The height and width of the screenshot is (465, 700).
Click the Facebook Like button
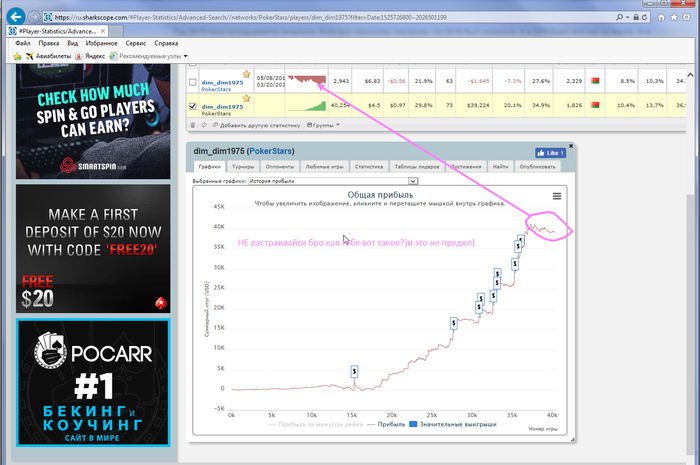point(550,153)
